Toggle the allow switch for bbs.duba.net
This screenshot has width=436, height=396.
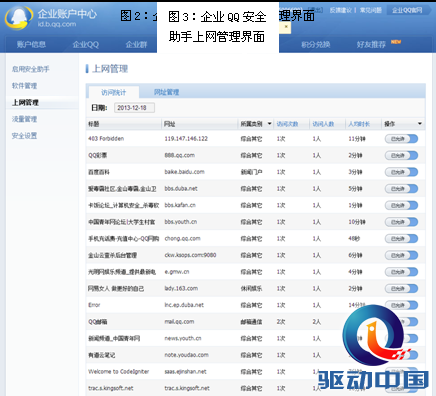[x=401, y=189]
